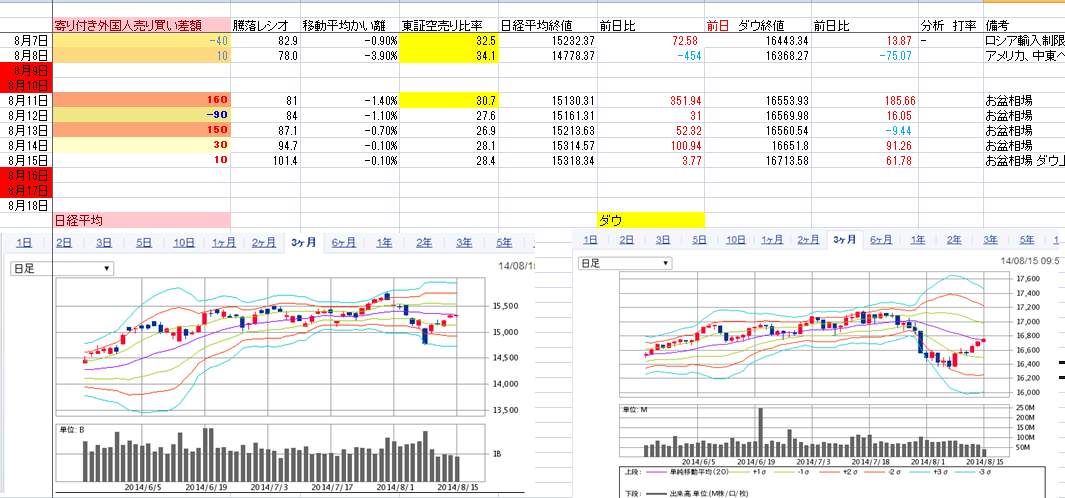Viewport: 1065px width, 498px height.
Task: Click the yellow ダウ label cell
Action: coord(650,219)
